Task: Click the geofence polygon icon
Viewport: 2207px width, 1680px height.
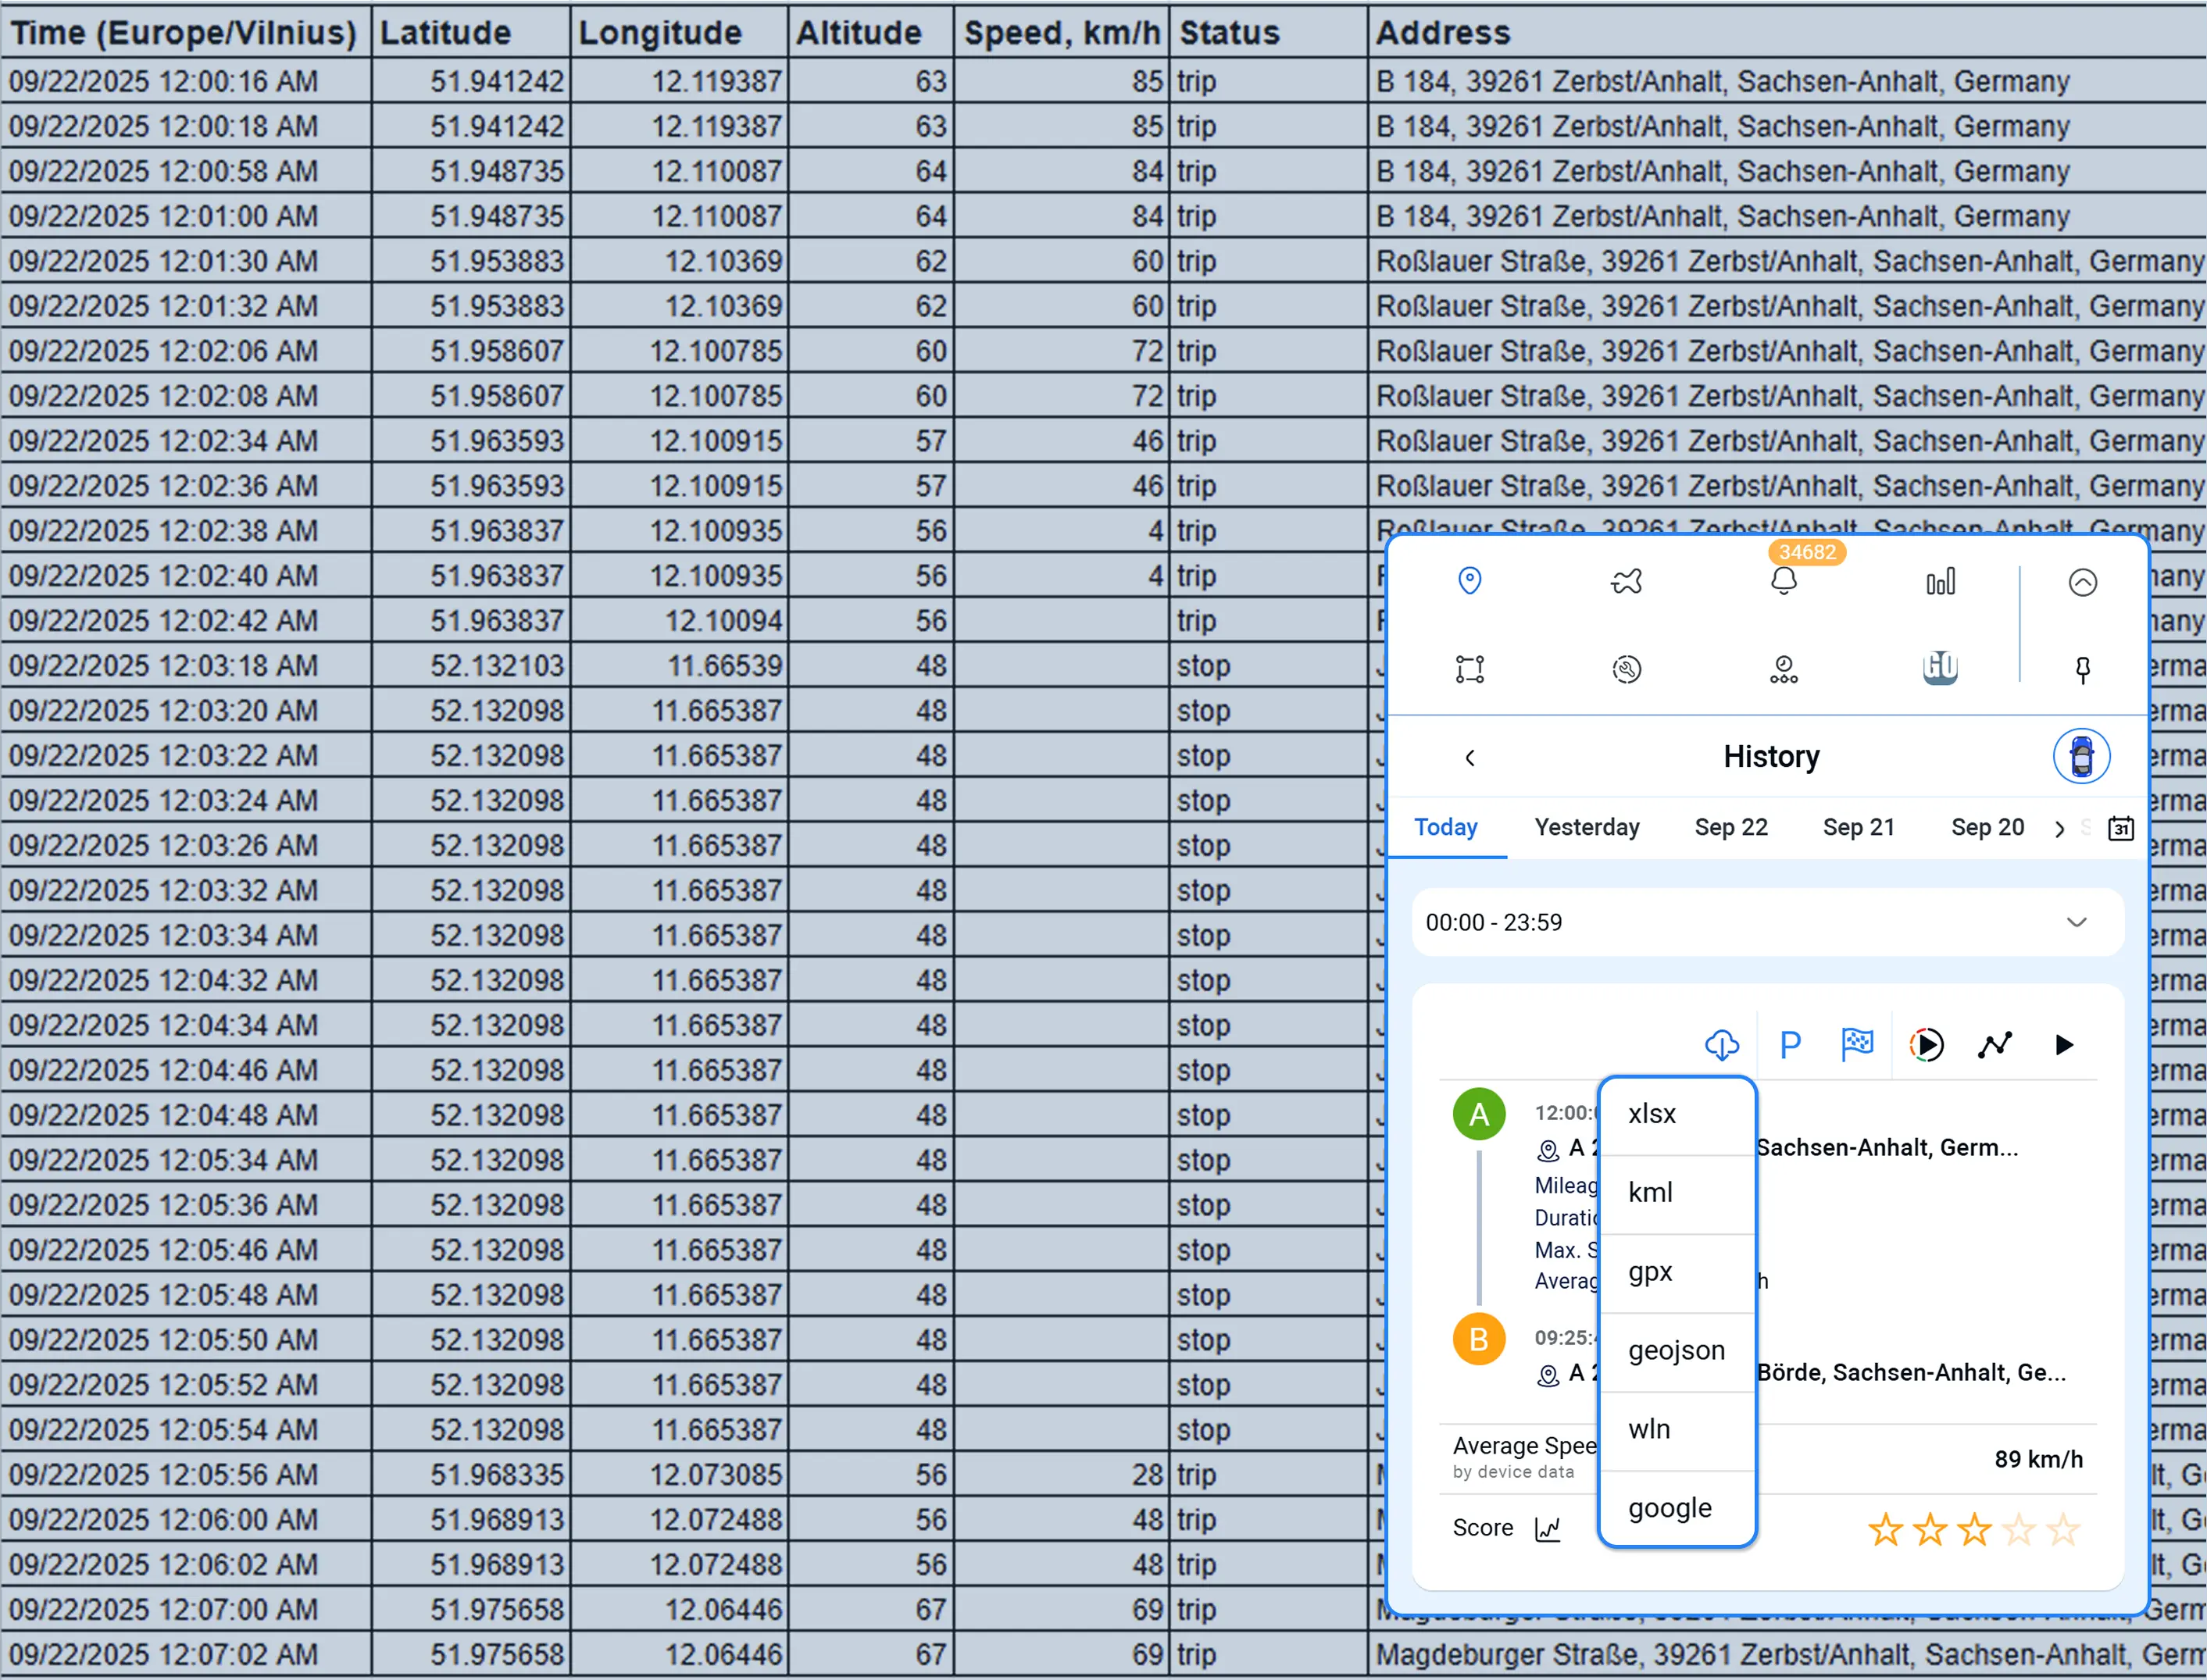Action: coord(1469,669)
